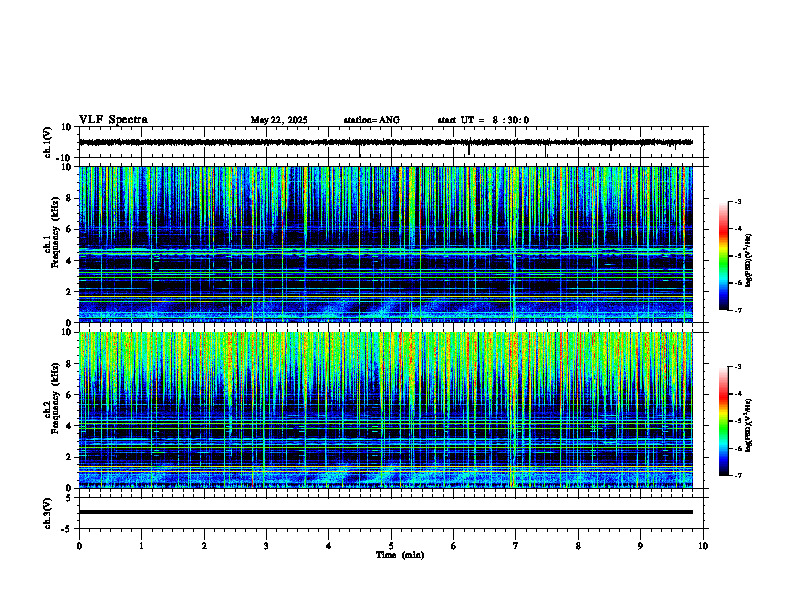Click the "Time (min)" axis title
Viewport: 792px width, 612px height.
point(400,555)
